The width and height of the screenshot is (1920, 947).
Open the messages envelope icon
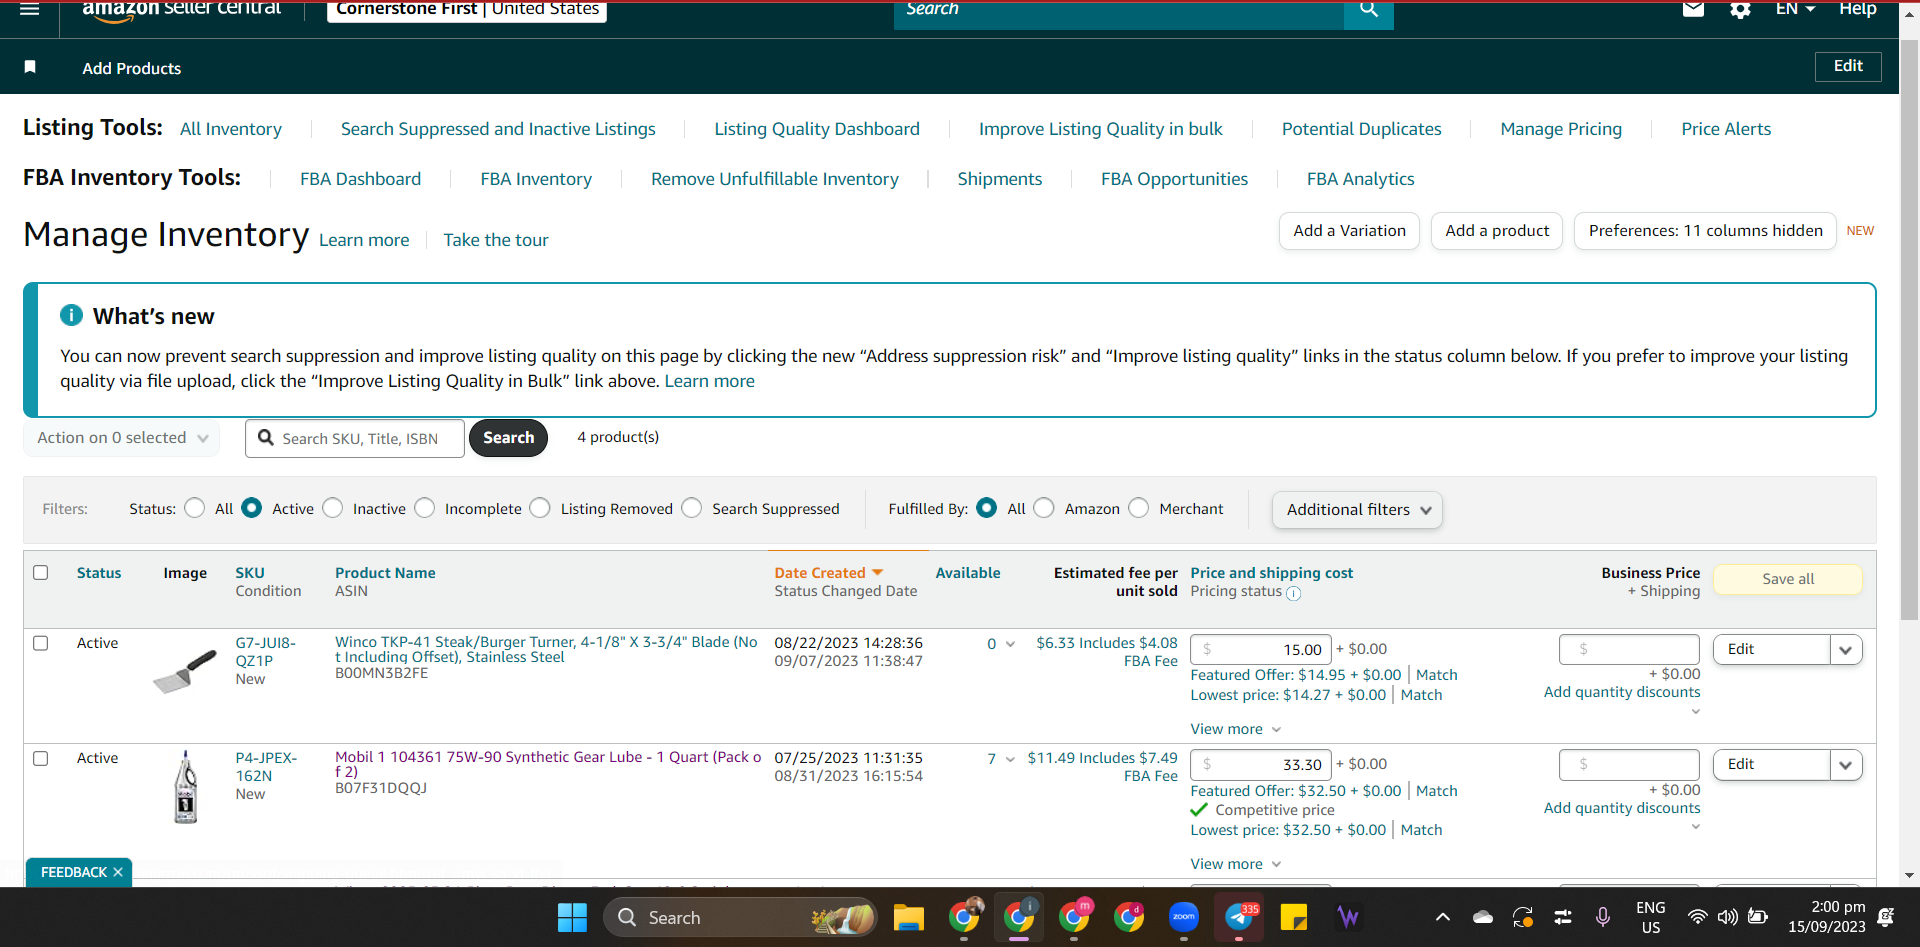coord(1693,10)
